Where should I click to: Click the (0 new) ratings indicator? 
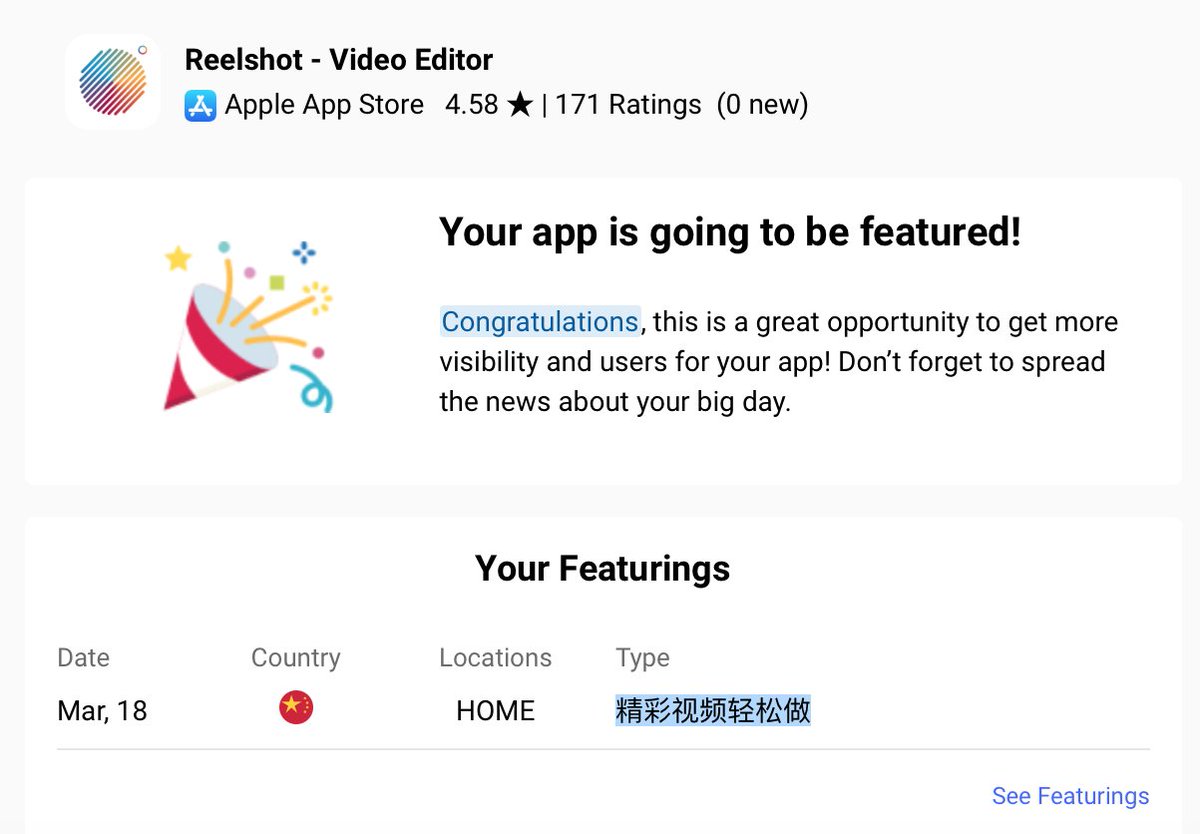(762, 105)
